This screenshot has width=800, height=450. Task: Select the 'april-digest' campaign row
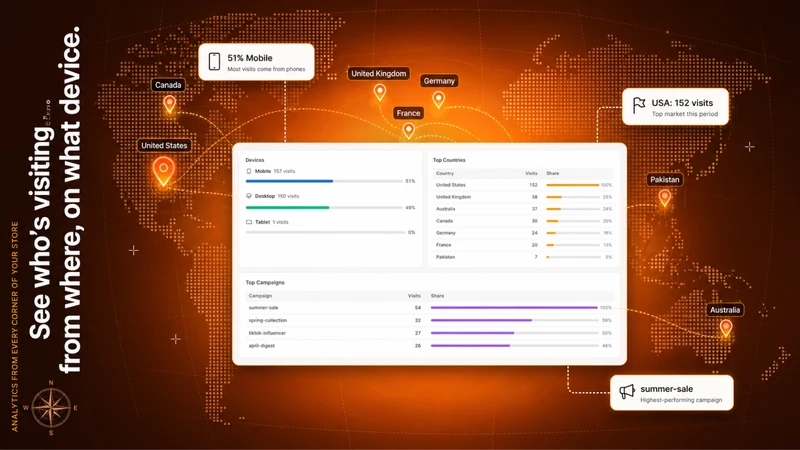[430, 346]
